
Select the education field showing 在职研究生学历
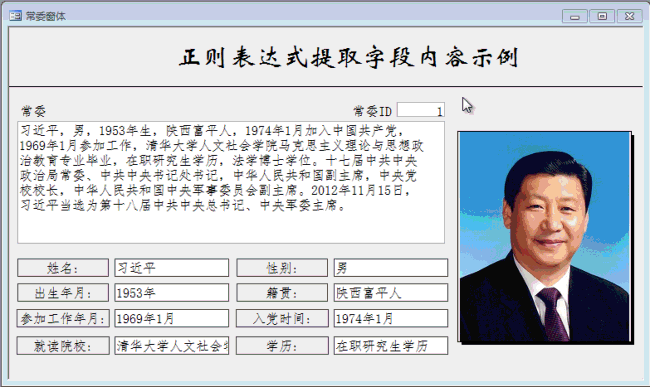pyautogui.click(x=391, y=346)
